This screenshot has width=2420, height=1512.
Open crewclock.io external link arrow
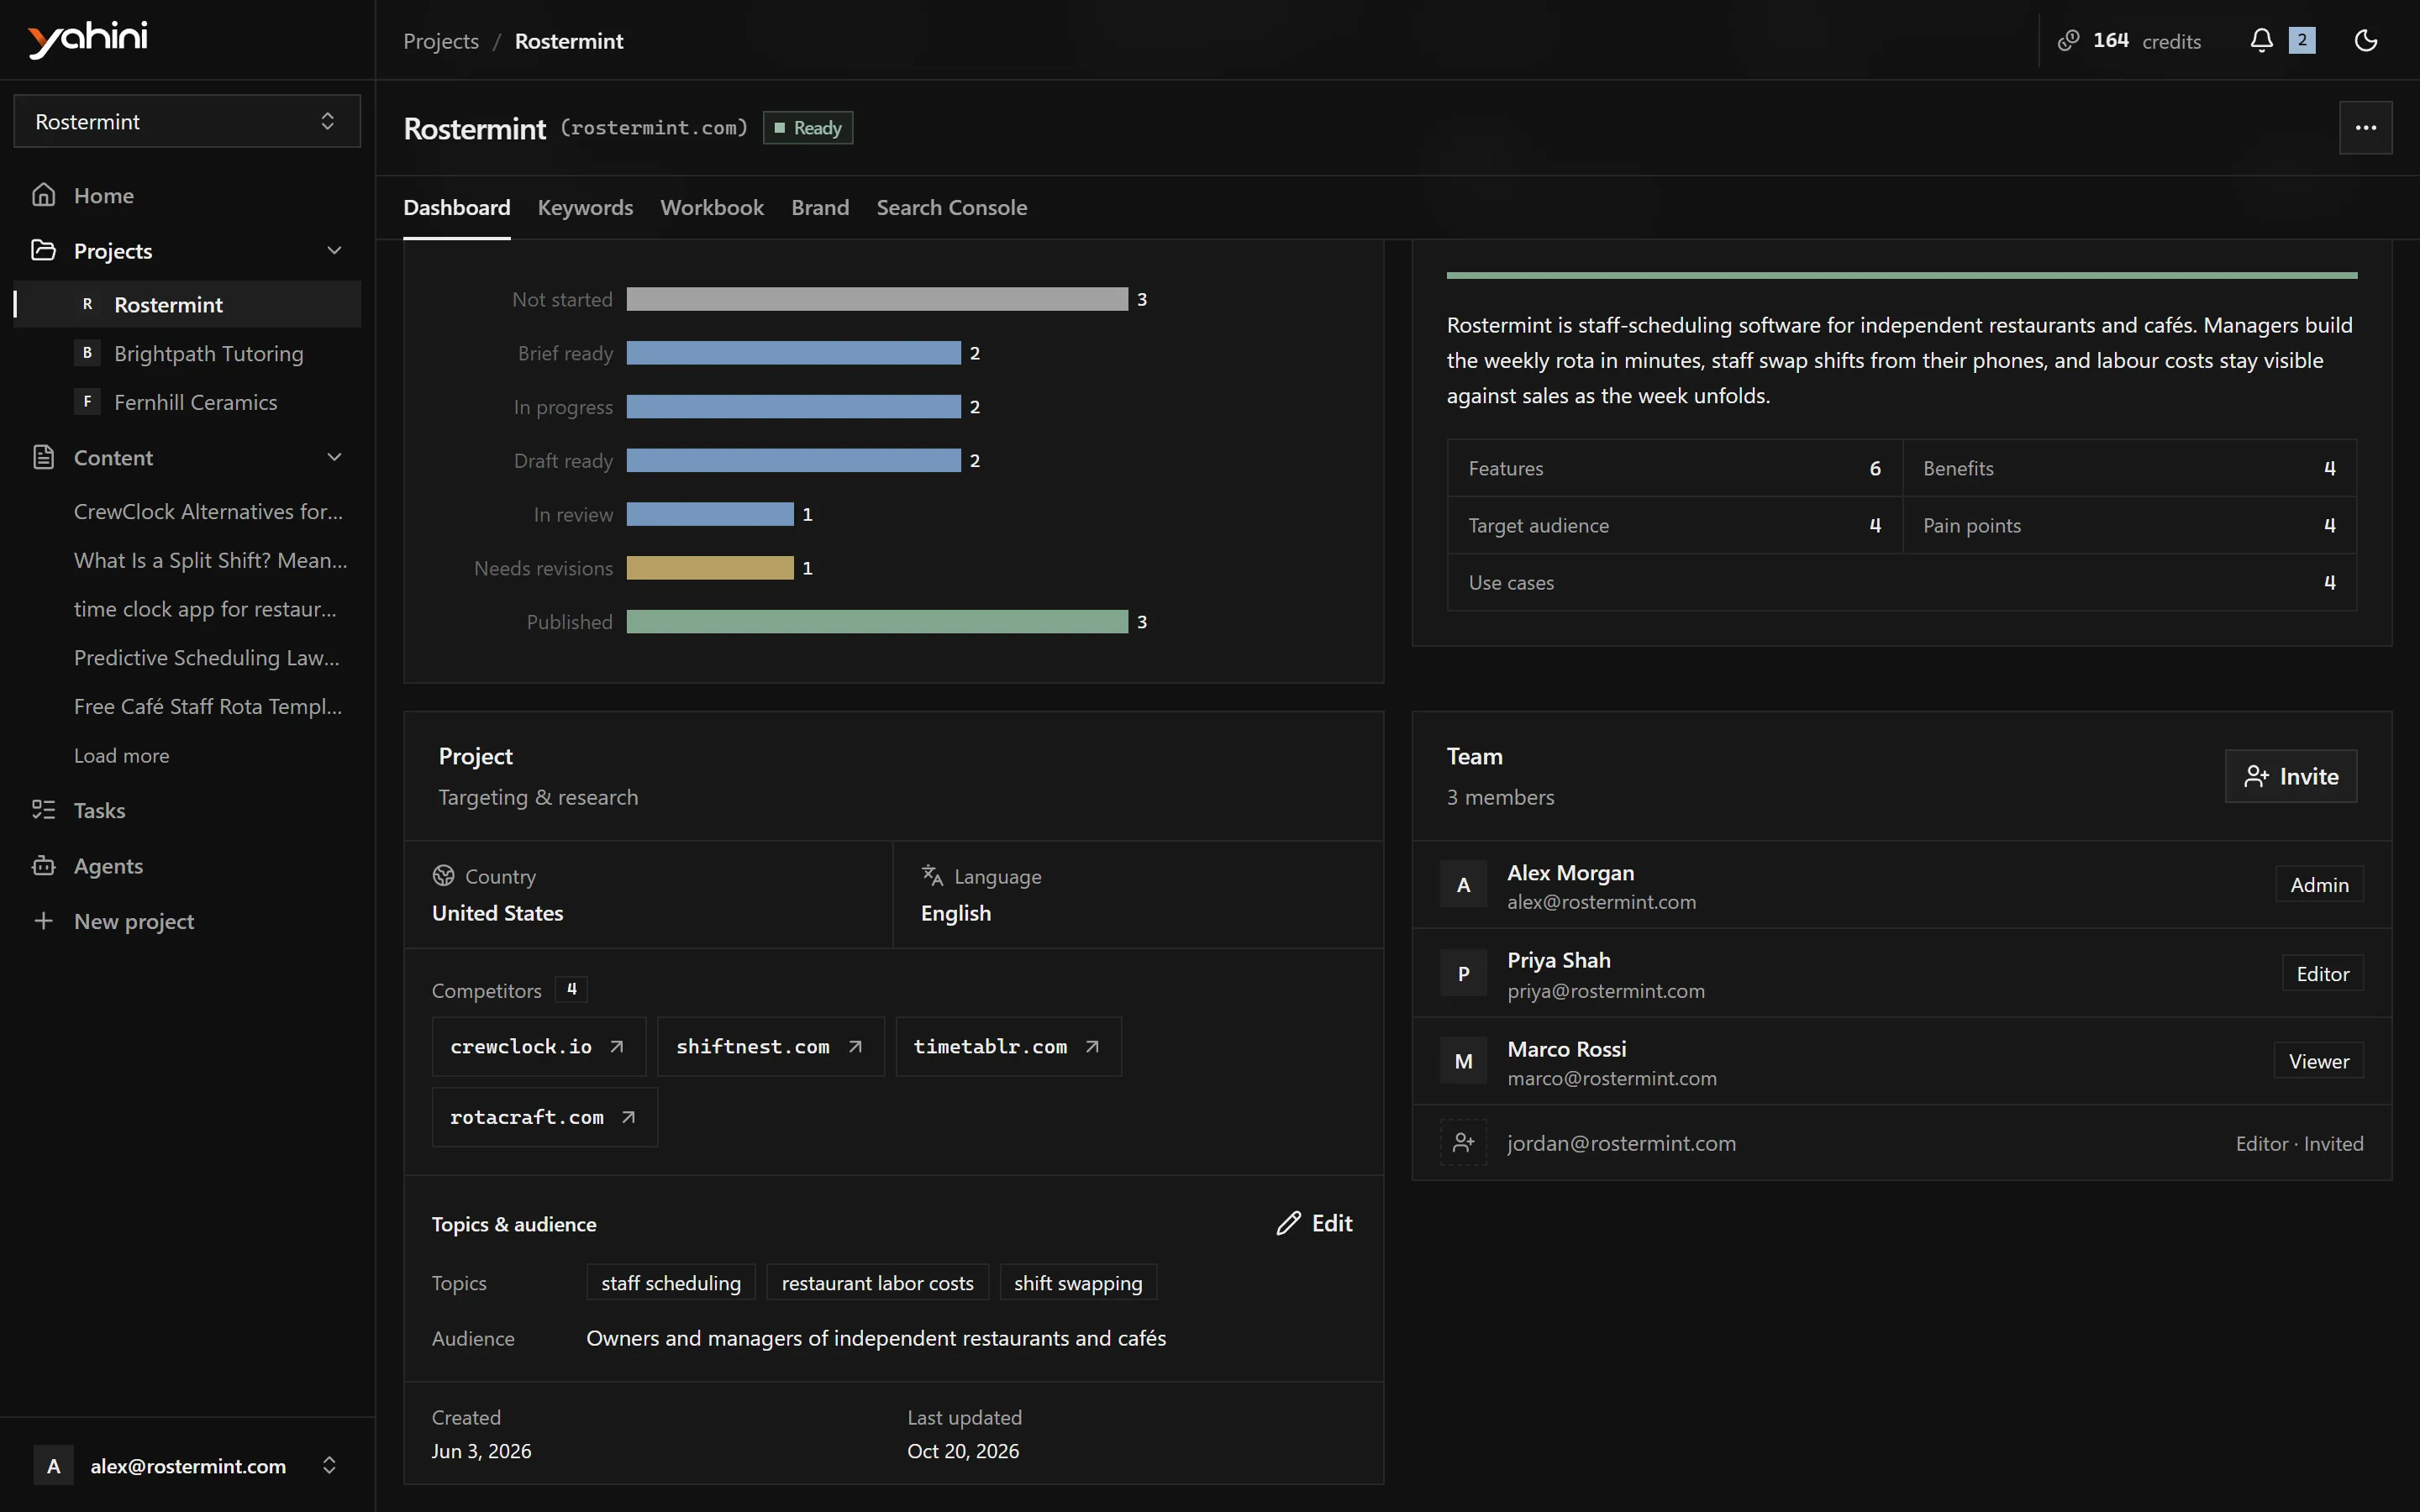pyautogui.click(x=617, y=1046)
